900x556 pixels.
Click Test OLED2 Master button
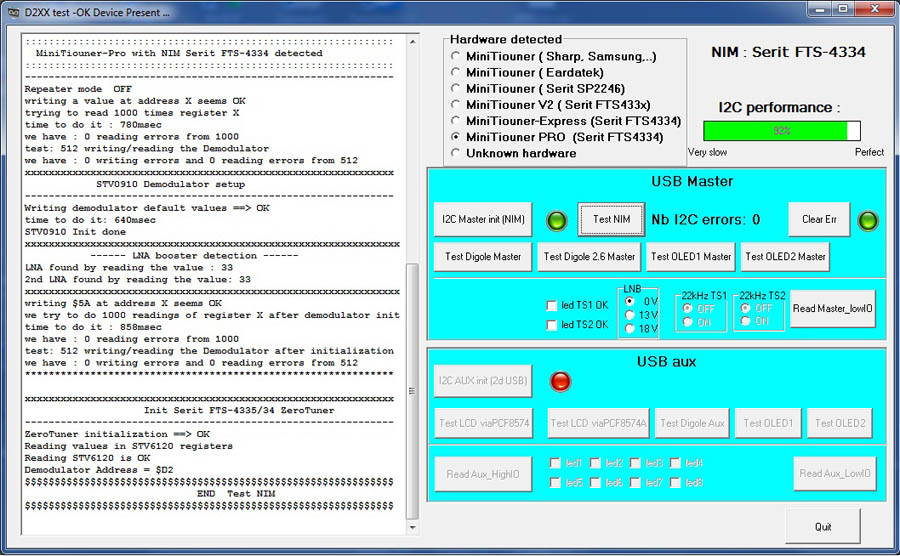(x=785, y=256)
